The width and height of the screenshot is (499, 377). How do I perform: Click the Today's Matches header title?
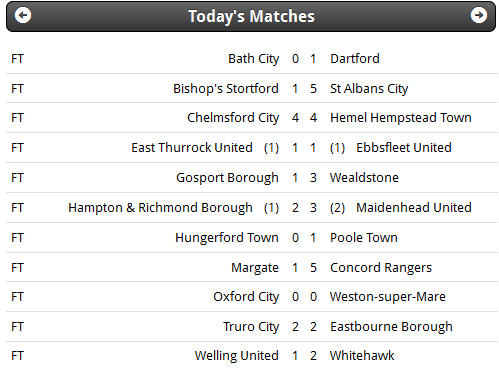click(x=251, y=16)
